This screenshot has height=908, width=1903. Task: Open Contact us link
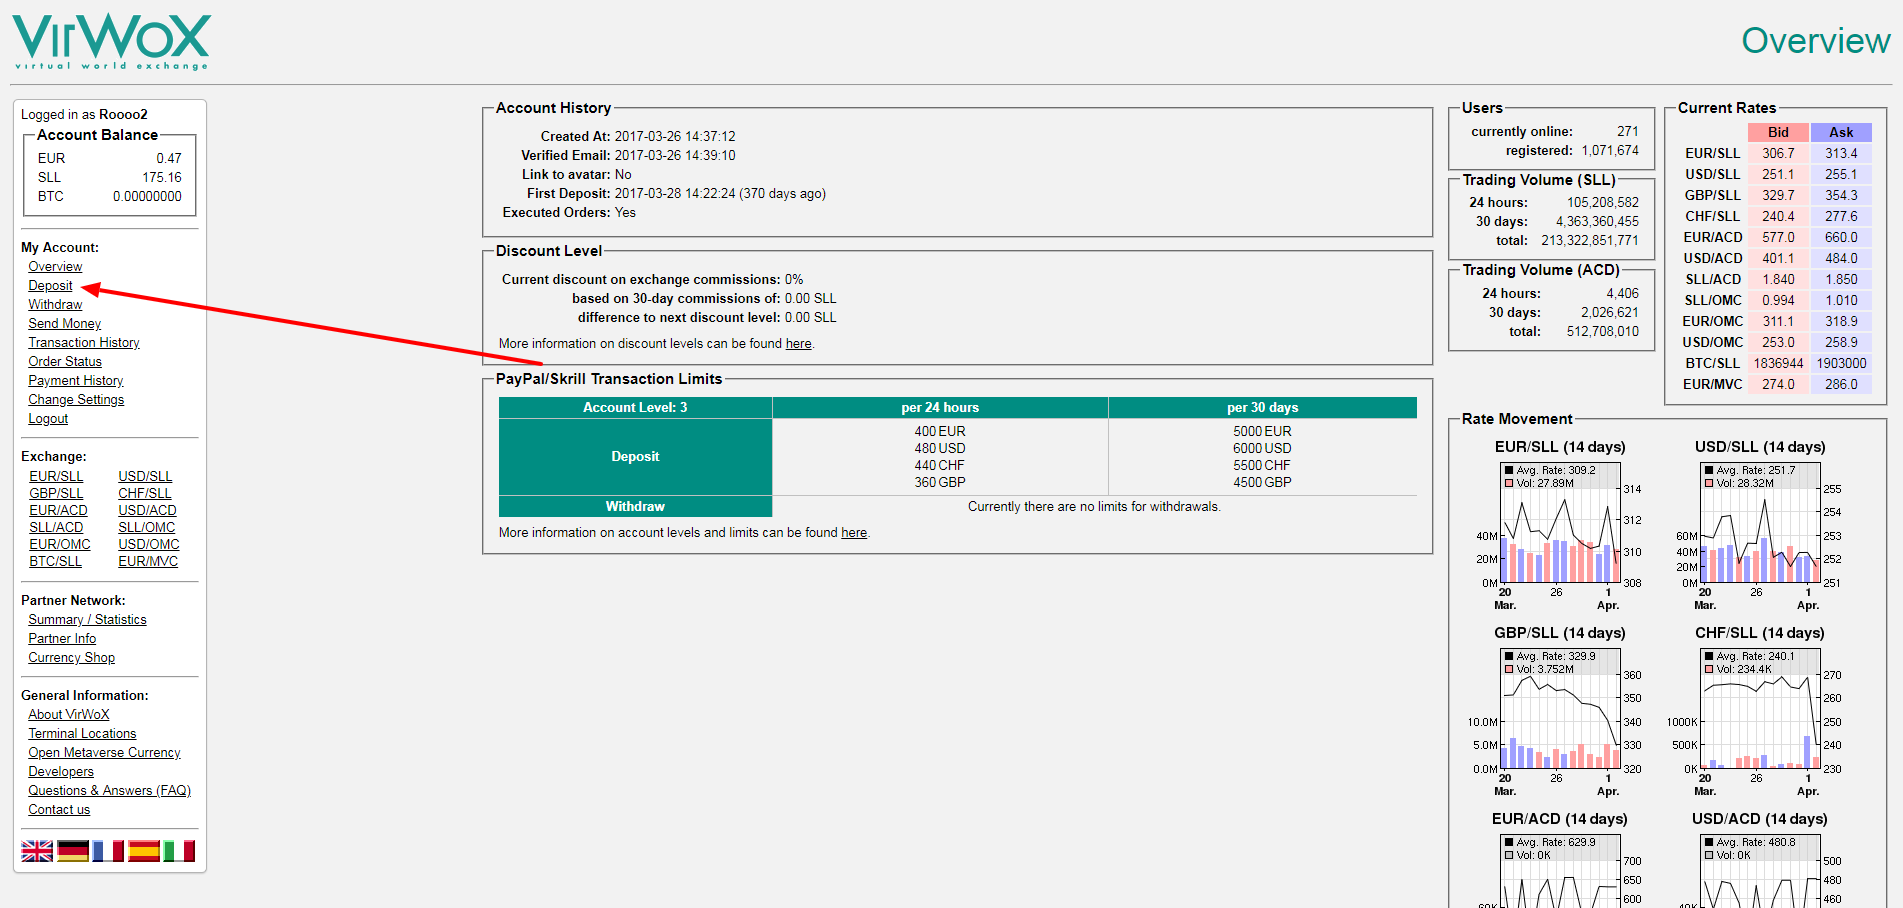tap(59, 810)
